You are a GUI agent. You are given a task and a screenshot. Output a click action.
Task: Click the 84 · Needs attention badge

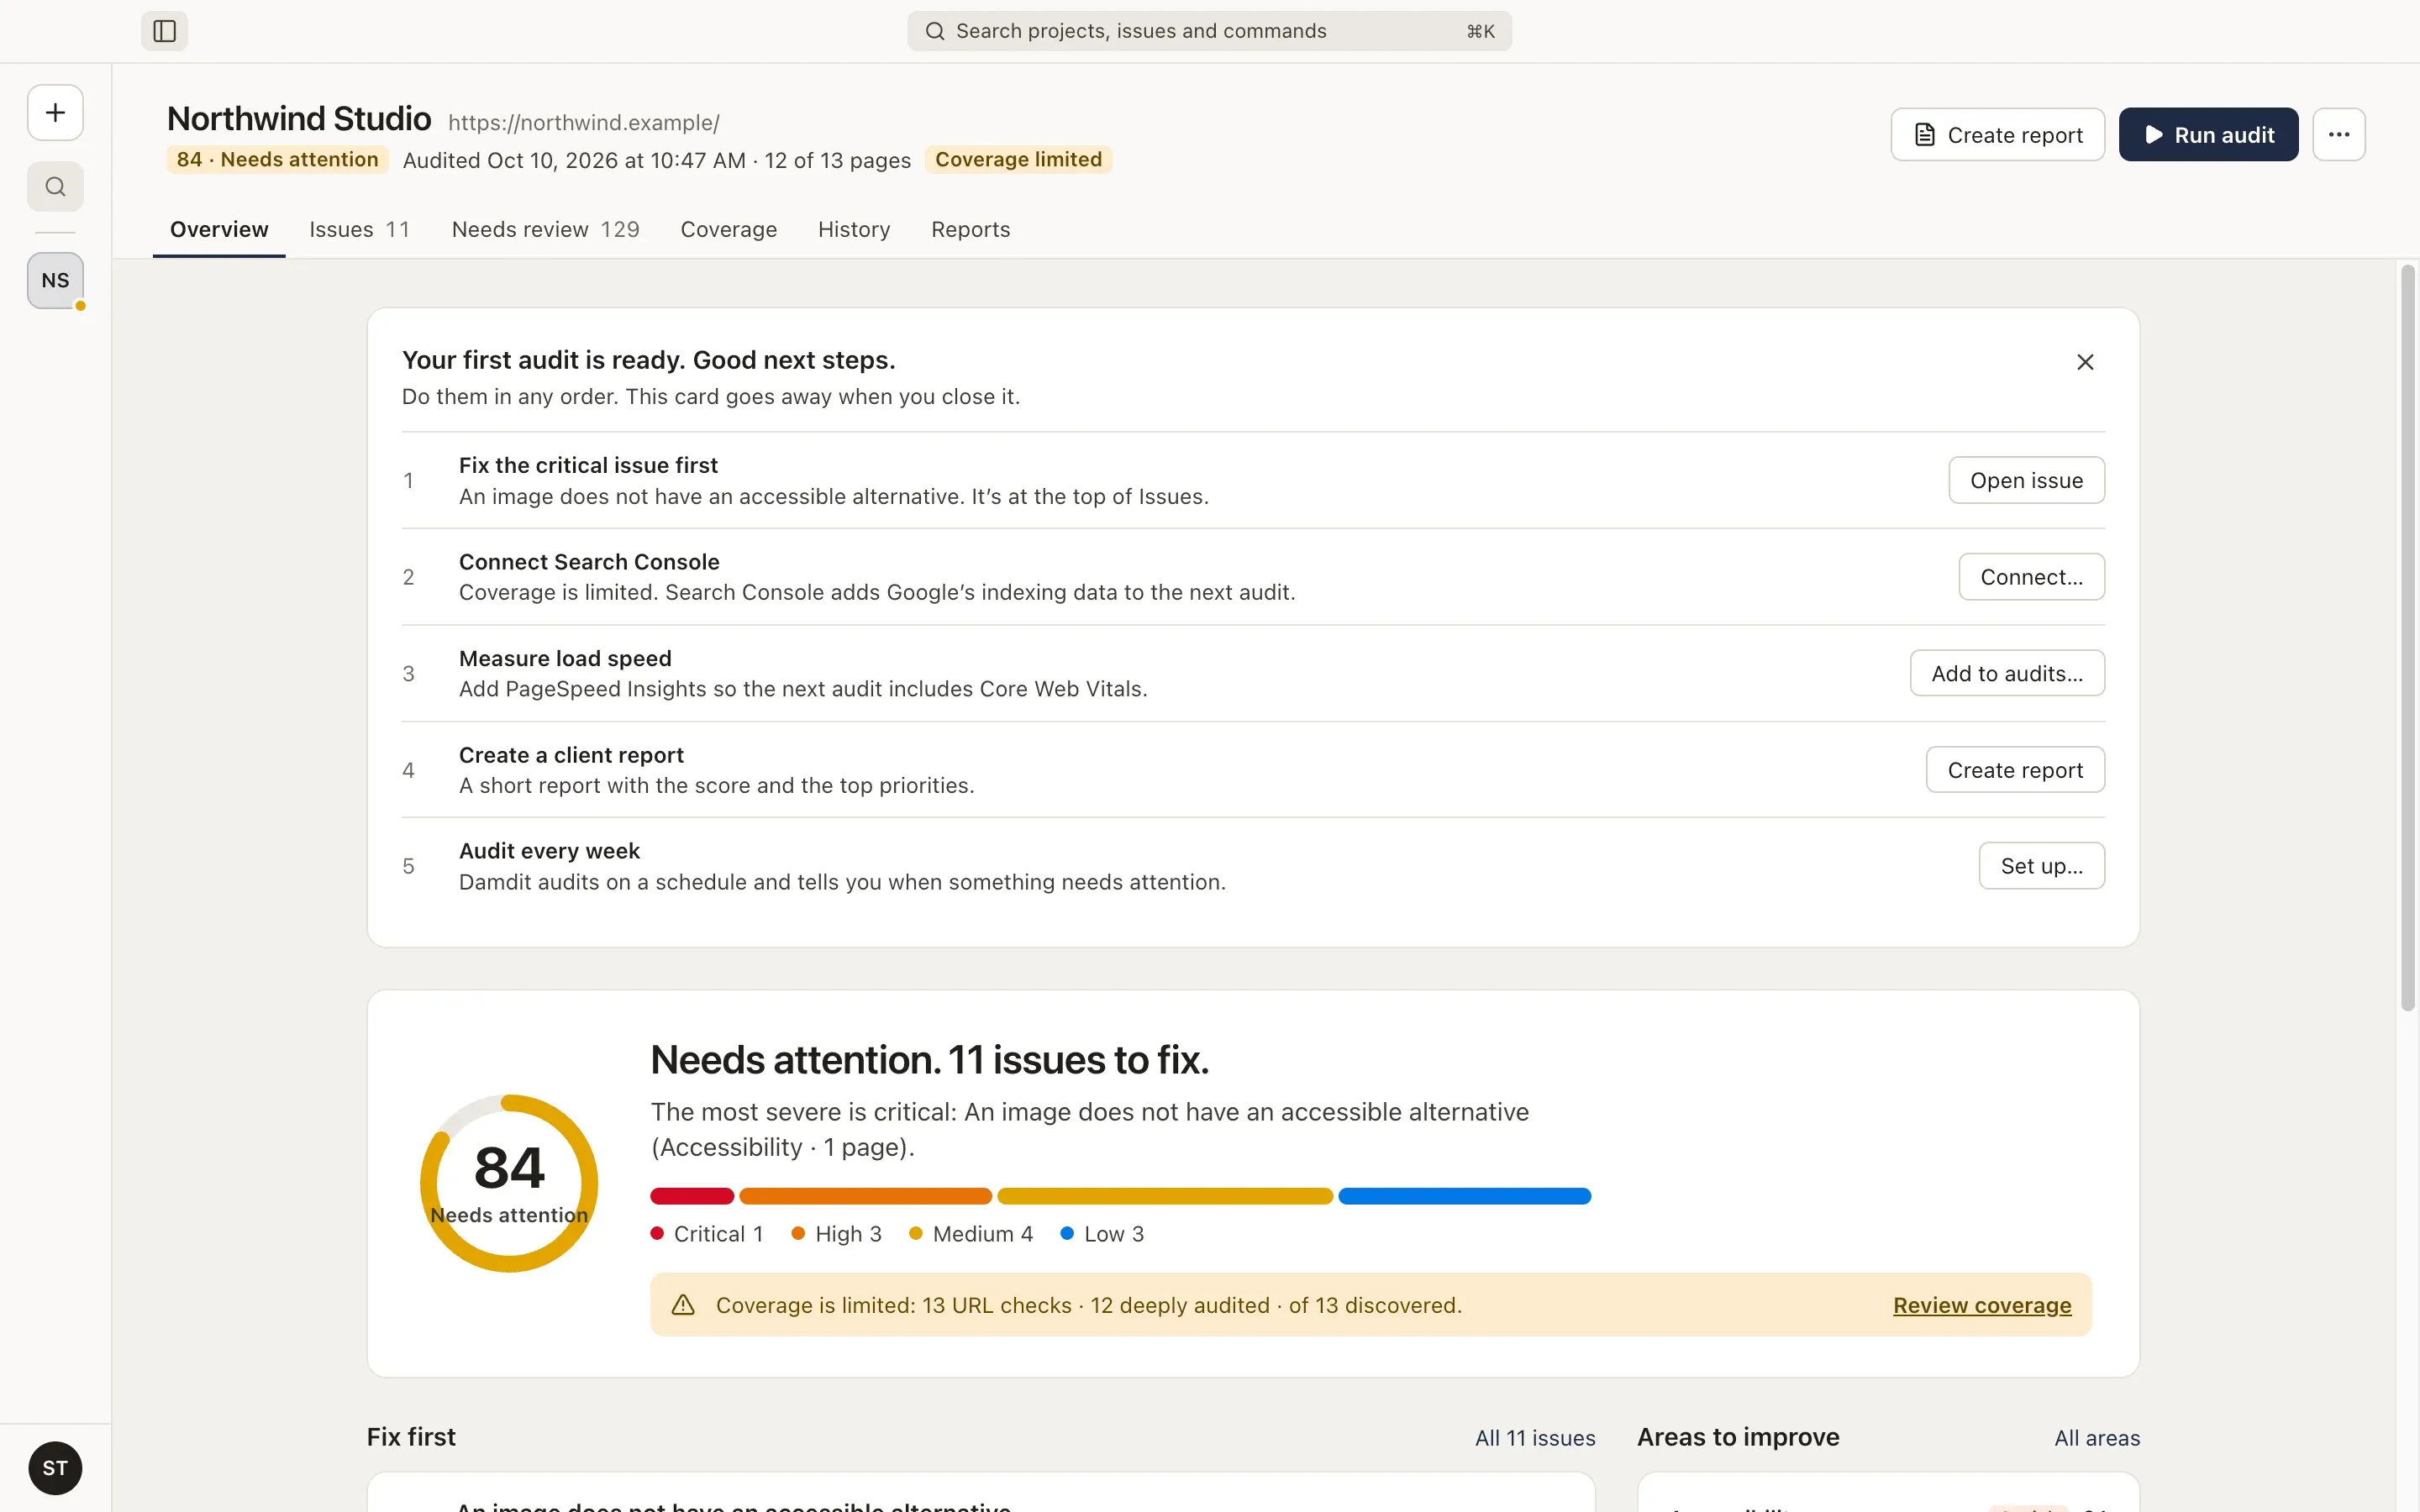point(277,160)
